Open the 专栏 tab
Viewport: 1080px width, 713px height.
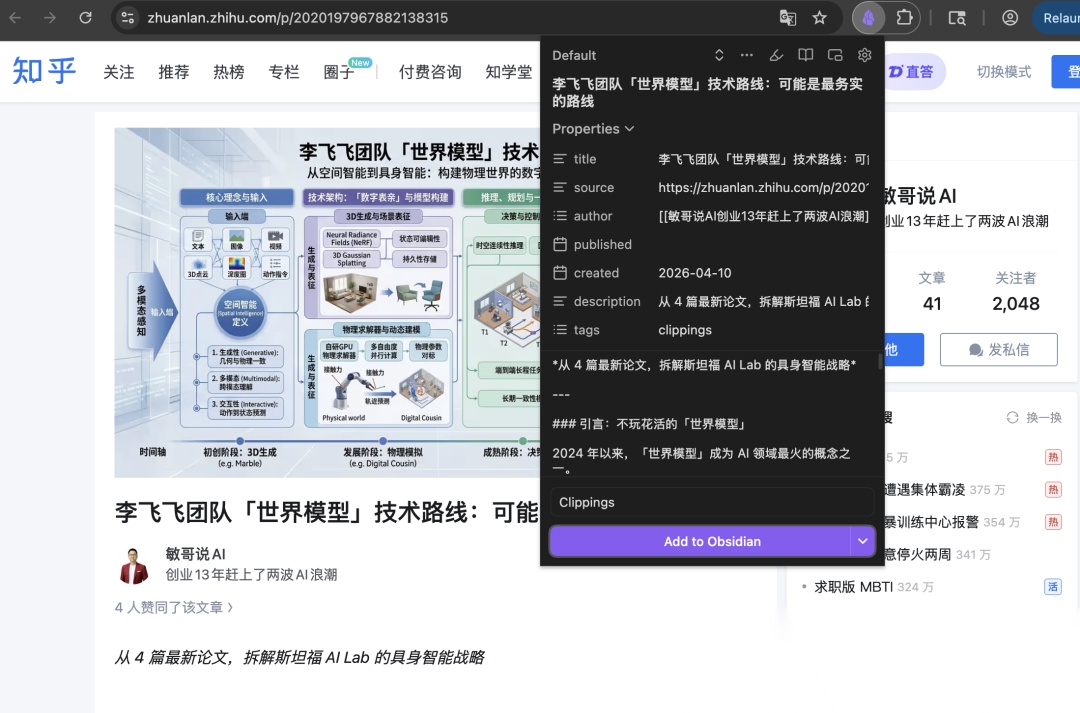coord(284,72)
